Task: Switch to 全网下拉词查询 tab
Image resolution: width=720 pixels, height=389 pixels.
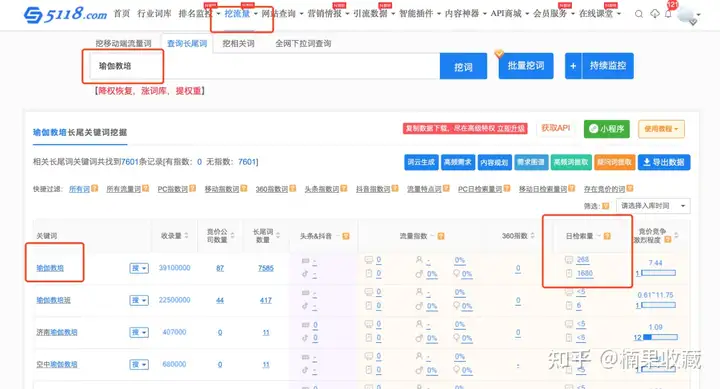Action: coord(303,44)
